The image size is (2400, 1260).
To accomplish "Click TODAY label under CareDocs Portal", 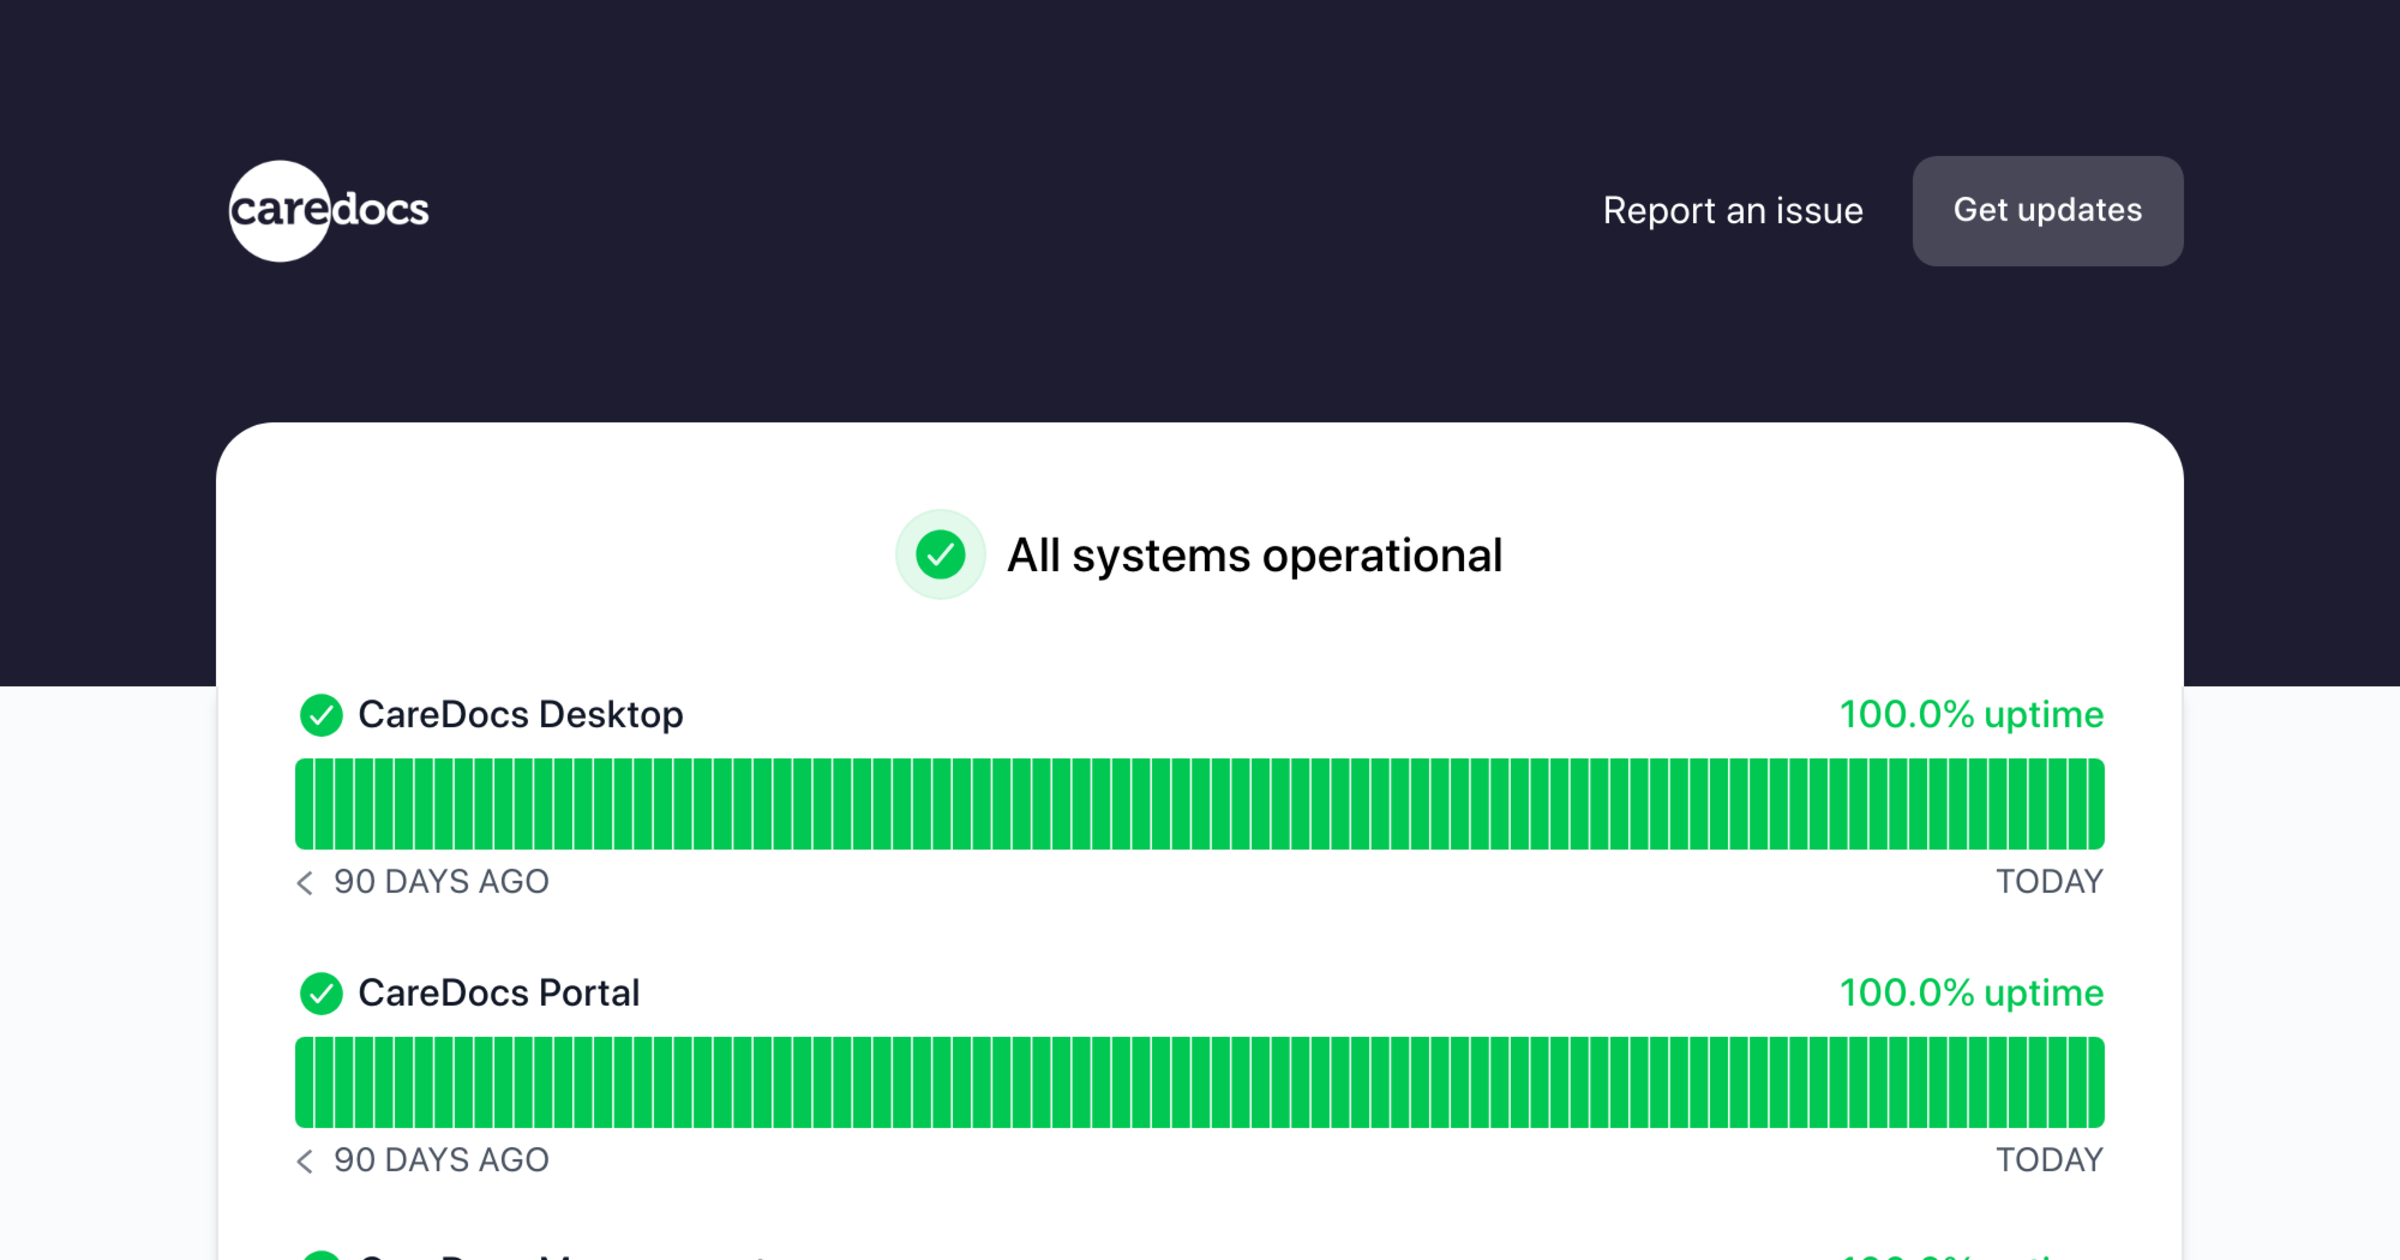I will [2050, 1160].
